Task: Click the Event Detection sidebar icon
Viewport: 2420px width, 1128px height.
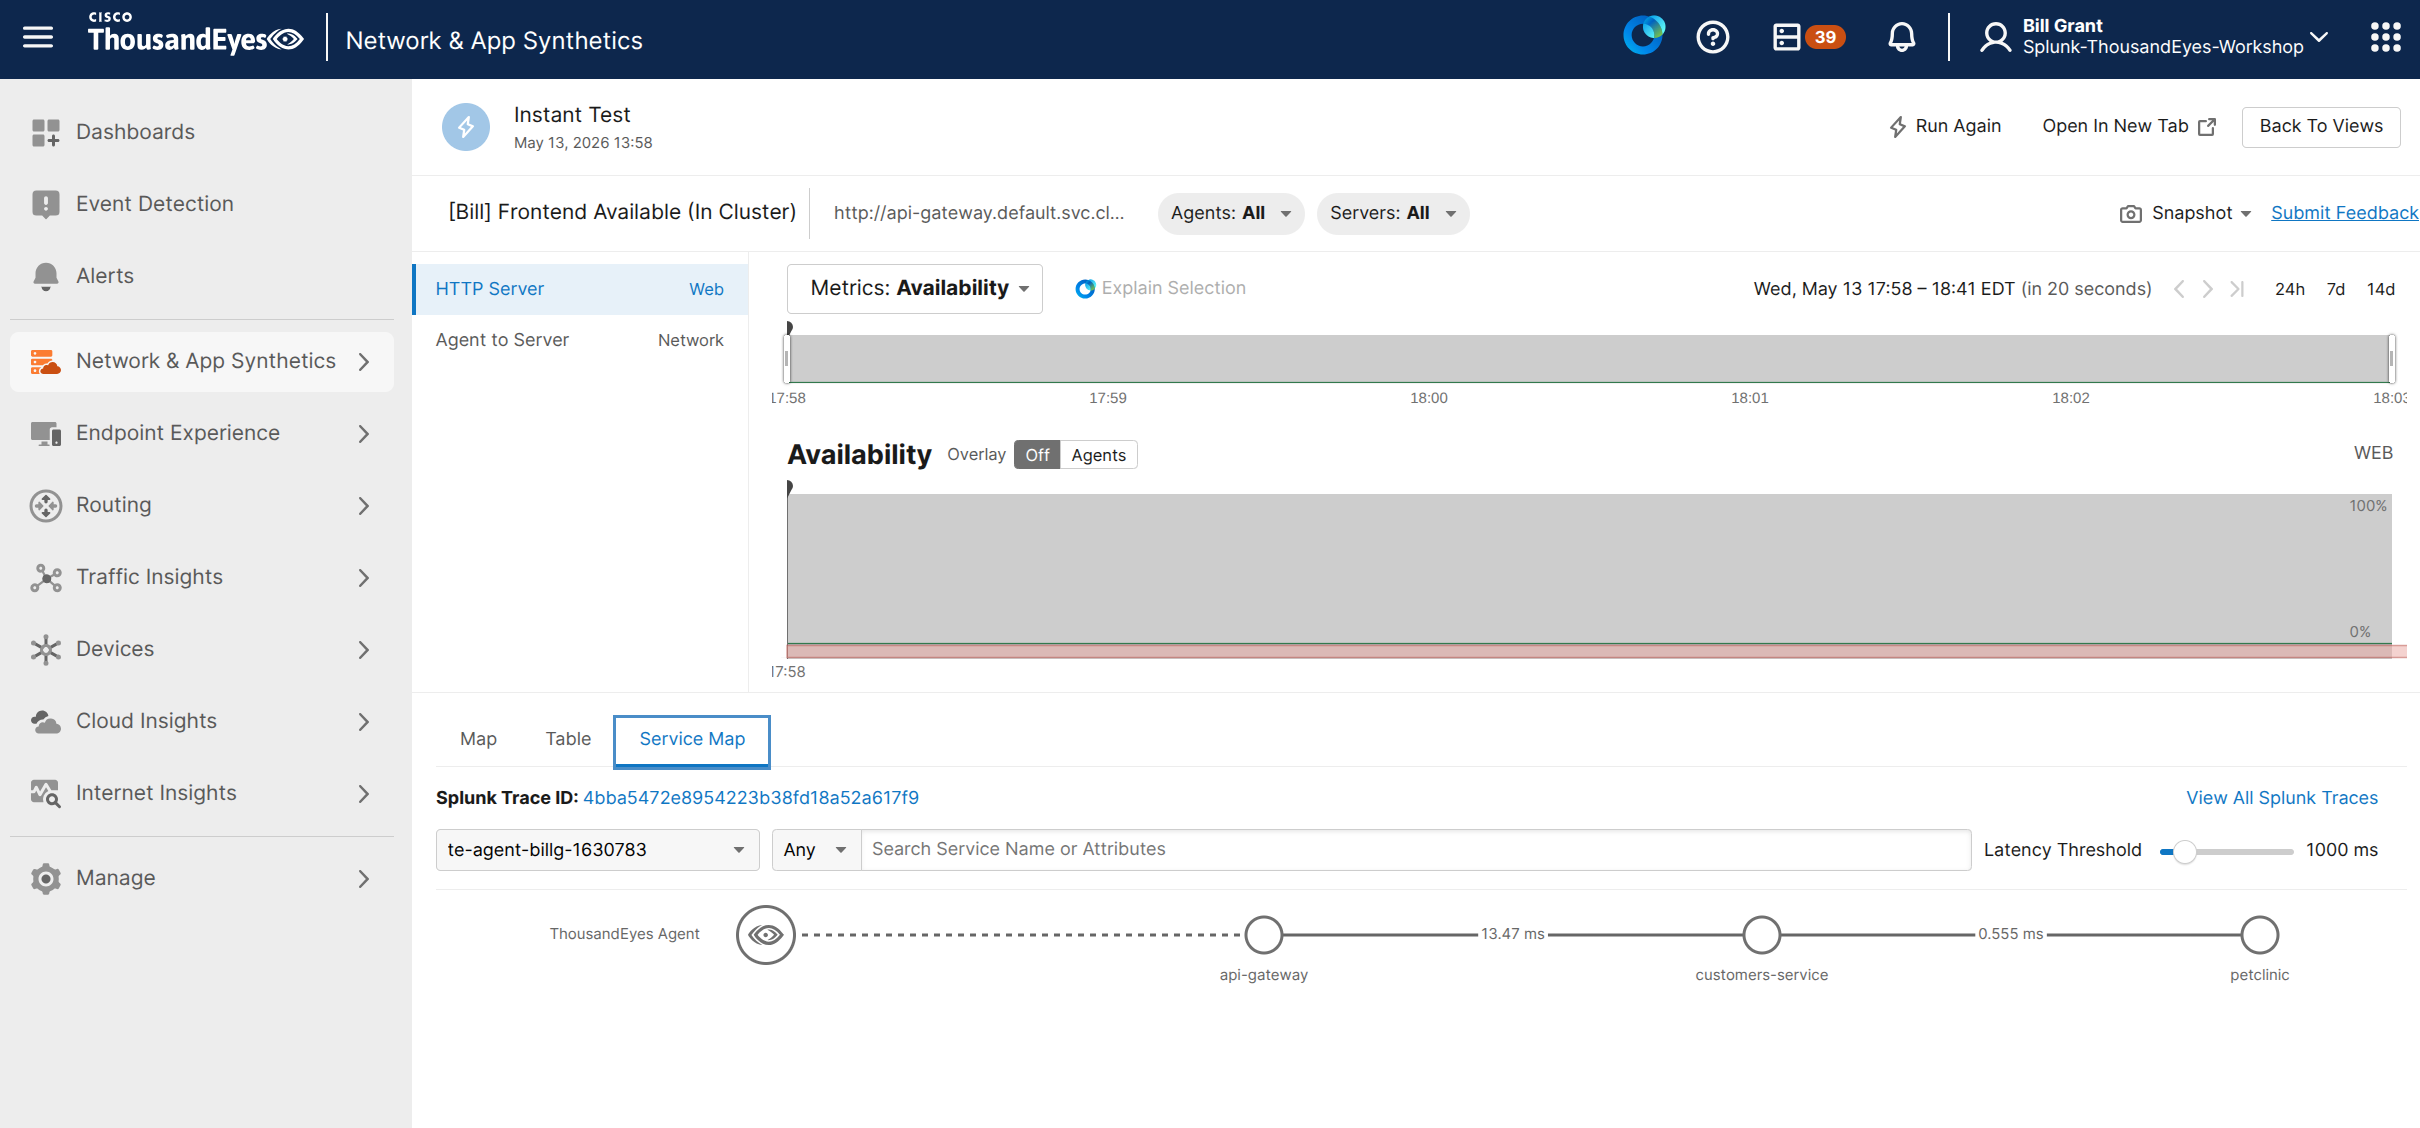Action: (x=45, y=204)
